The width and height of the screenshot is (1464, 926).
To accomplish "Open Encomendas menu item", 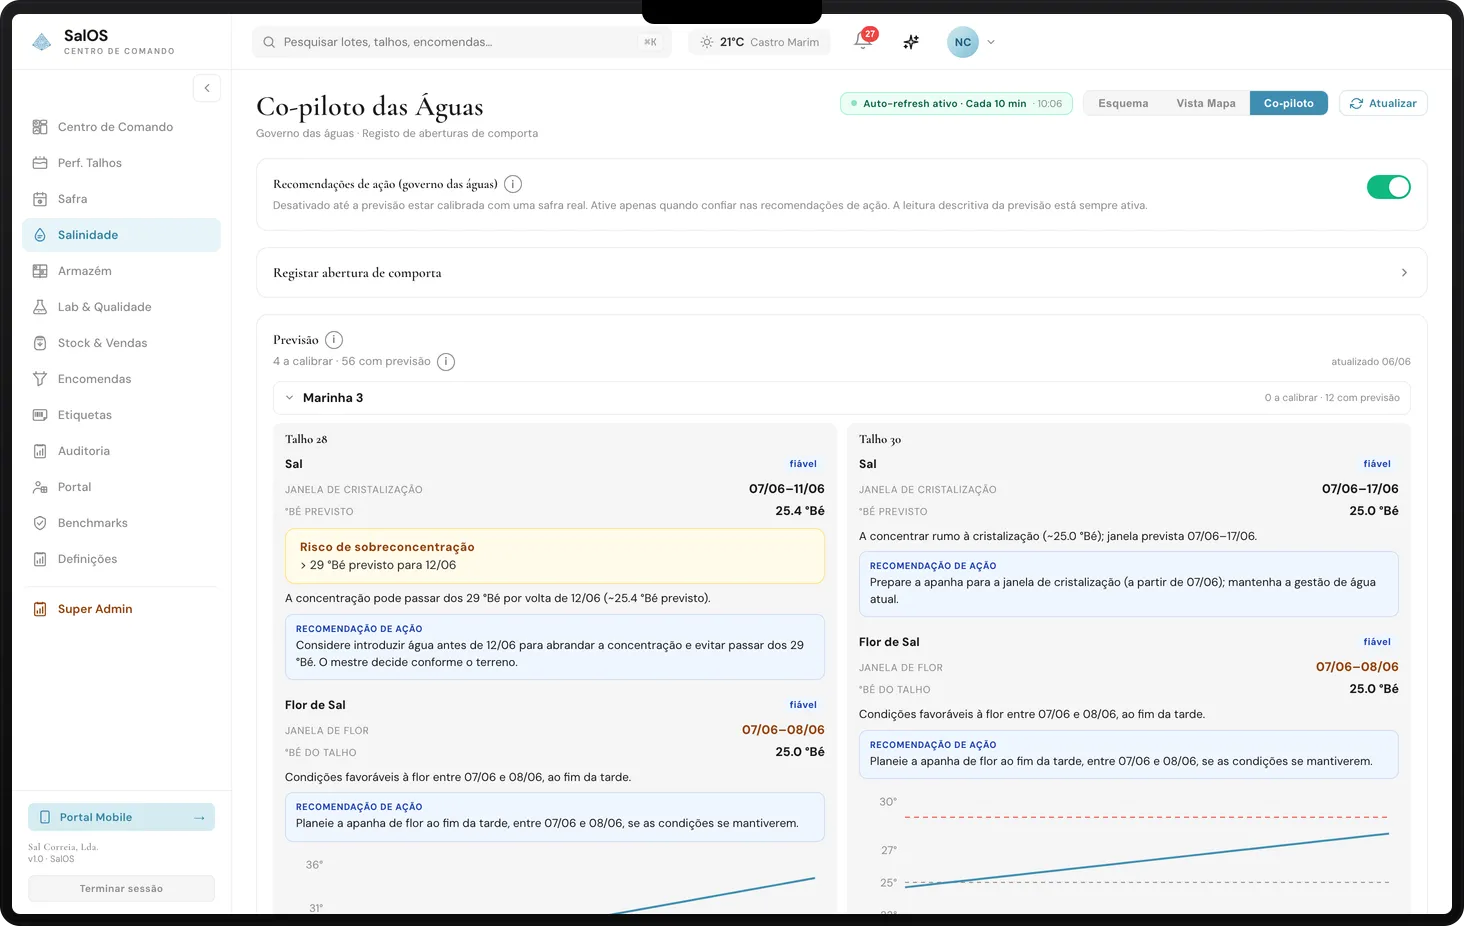I will click(x=121, y=379).
